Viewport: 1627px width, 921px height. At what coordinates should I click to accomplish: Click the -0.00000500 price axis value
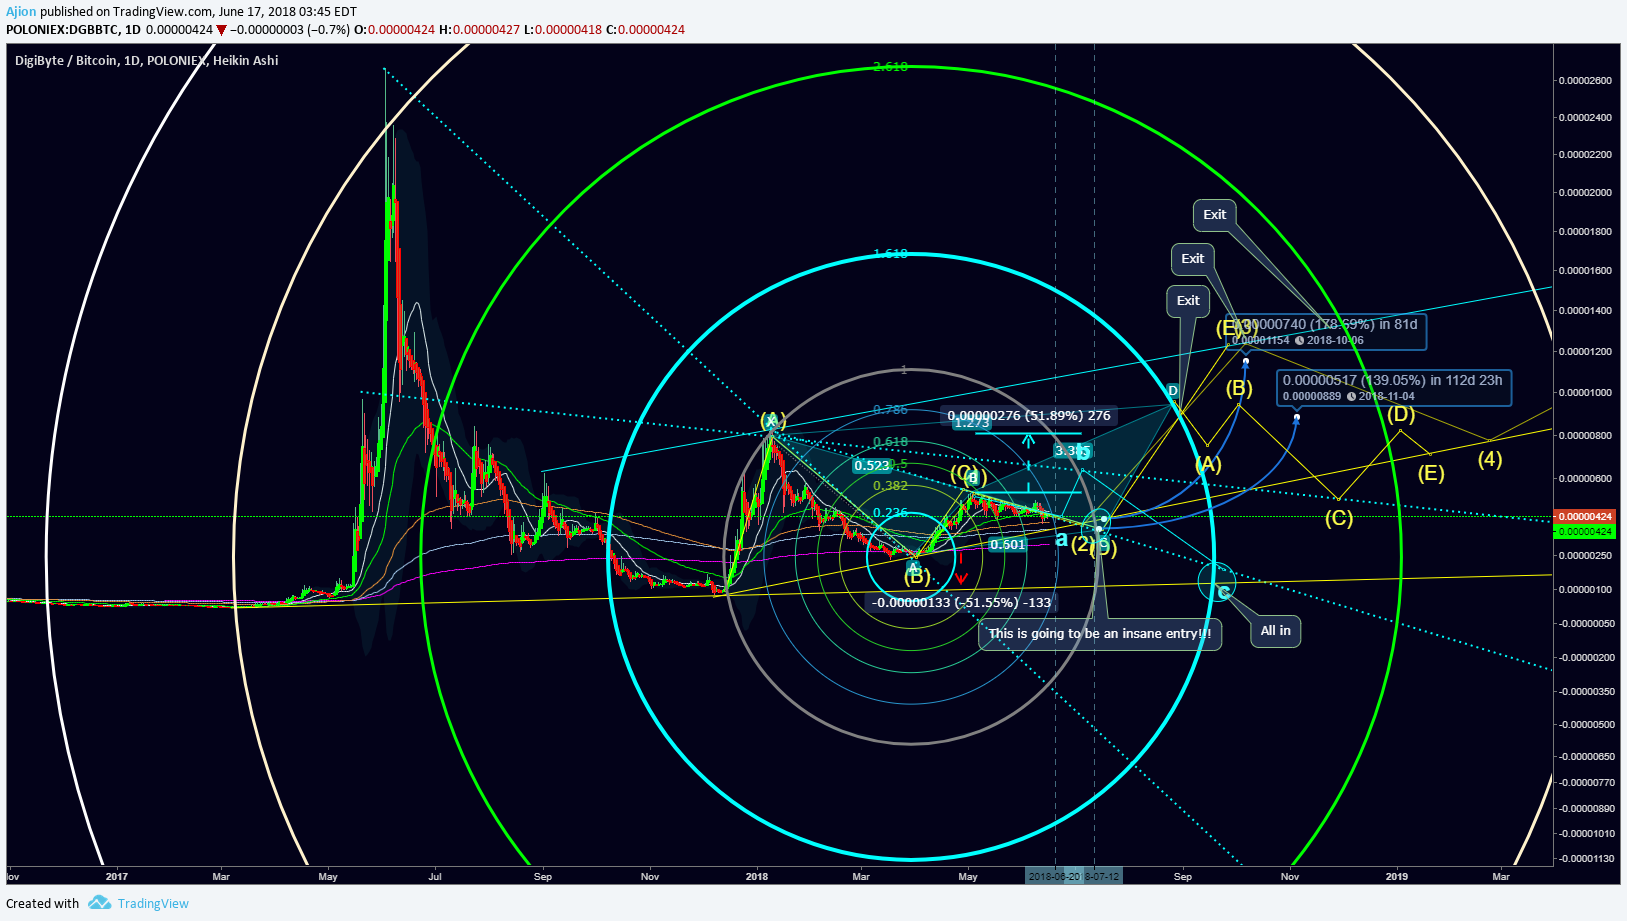click(x=1585, y=725)
